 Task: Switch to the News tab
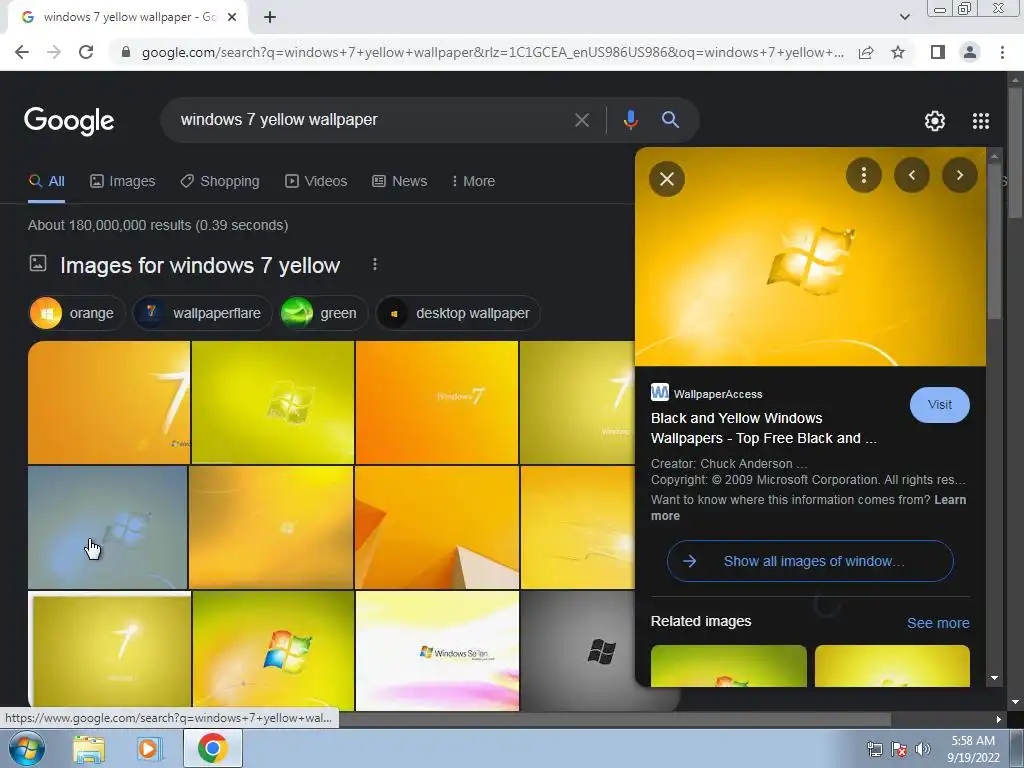(400, 181)
